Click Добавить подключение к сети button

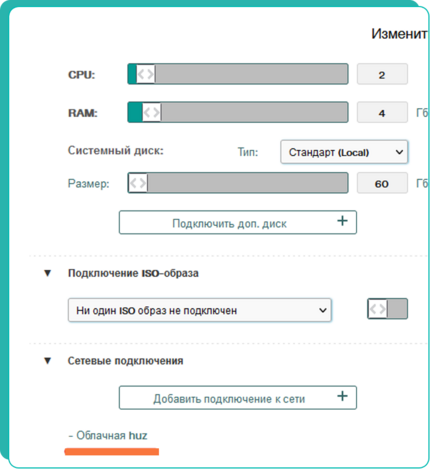(x=238, y=398)
